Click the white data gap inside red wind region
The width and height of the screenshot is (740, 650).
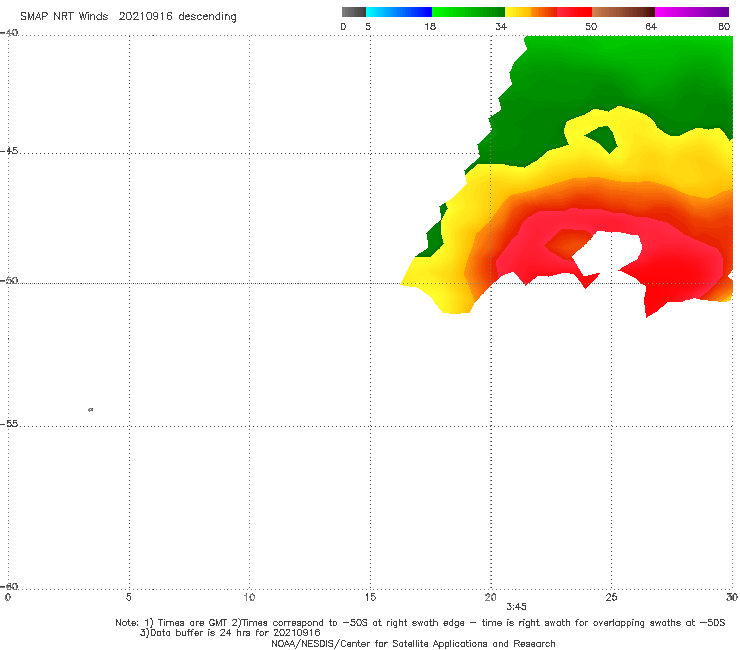[x=609, y=253]
